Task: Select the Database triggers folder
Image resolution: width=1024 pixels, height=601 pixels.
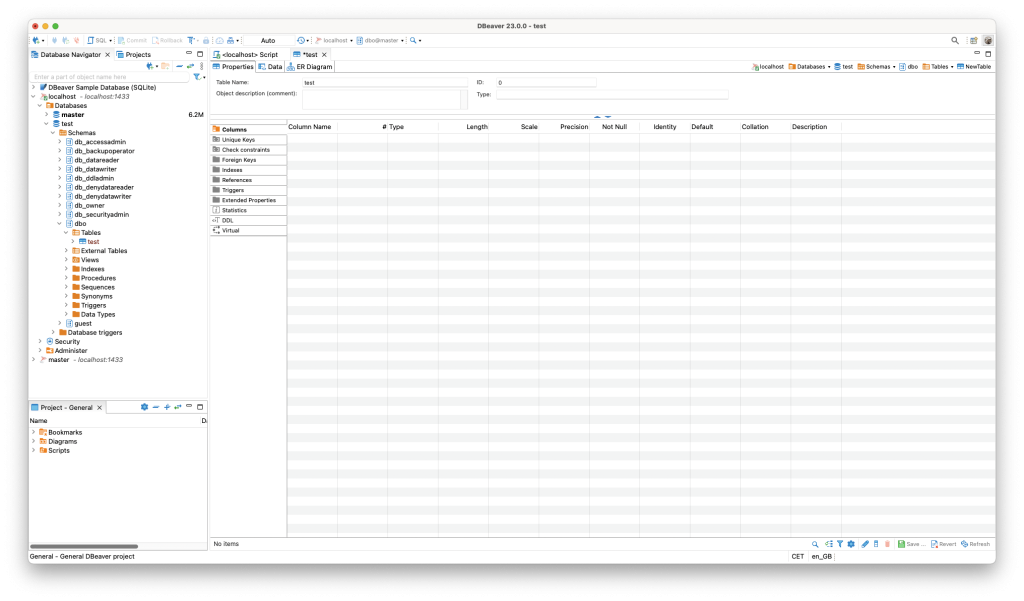Action: click(x=90, y=333)
